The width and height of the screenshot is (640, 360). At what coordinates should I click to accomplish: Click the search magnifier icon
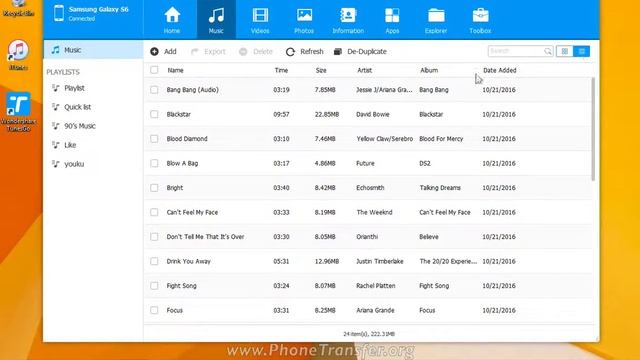(x=548, y=51)
